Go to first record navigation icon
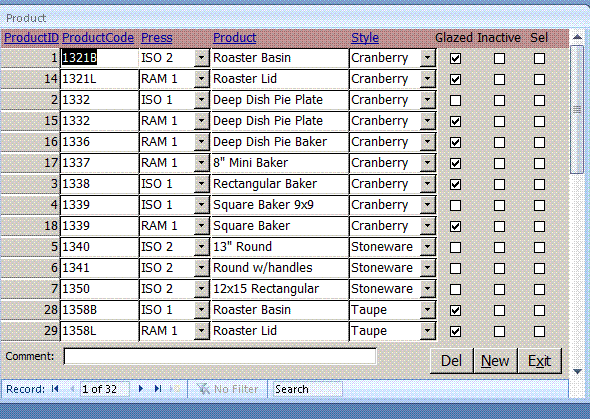 [55, 389]
